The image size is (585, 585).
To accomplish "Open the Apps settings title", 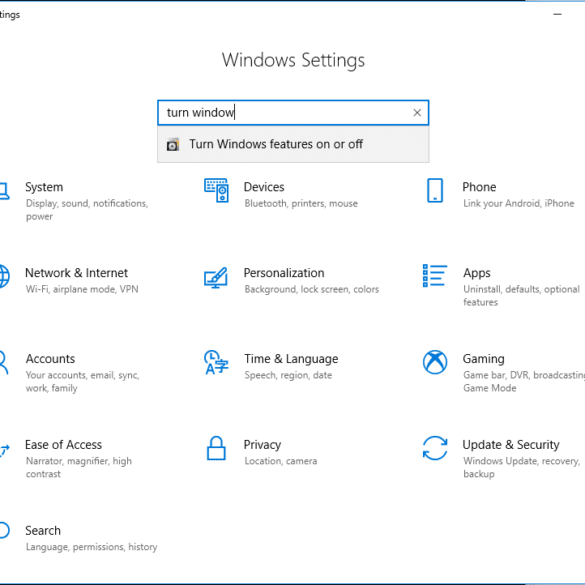I will (x=476, y=273).
